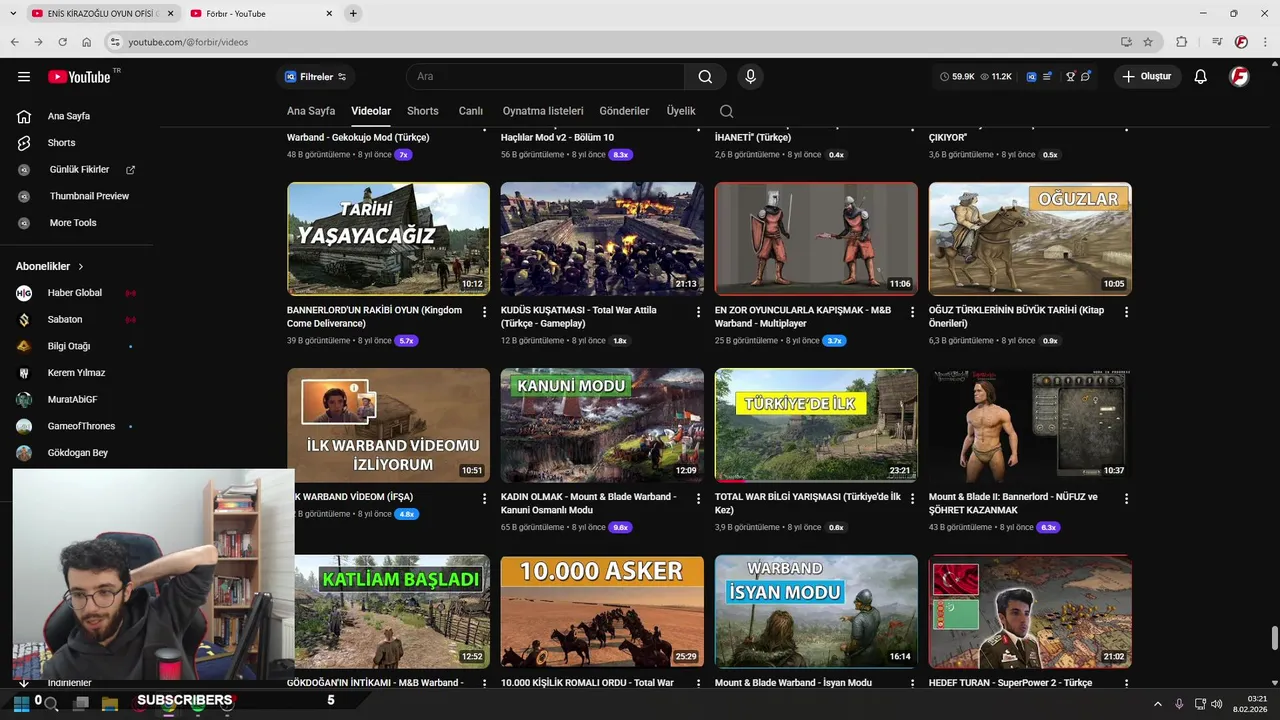This screenshot has width=1280, height=720.
Task: Play the 10.000 ASKER thumbnail video
Action: (602, 611)
